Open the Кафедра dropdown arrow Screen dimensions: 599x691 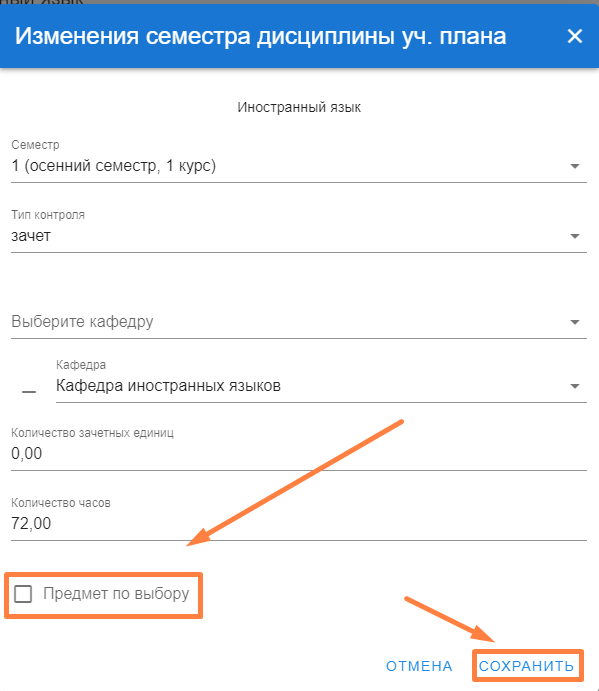click(574, 386)
